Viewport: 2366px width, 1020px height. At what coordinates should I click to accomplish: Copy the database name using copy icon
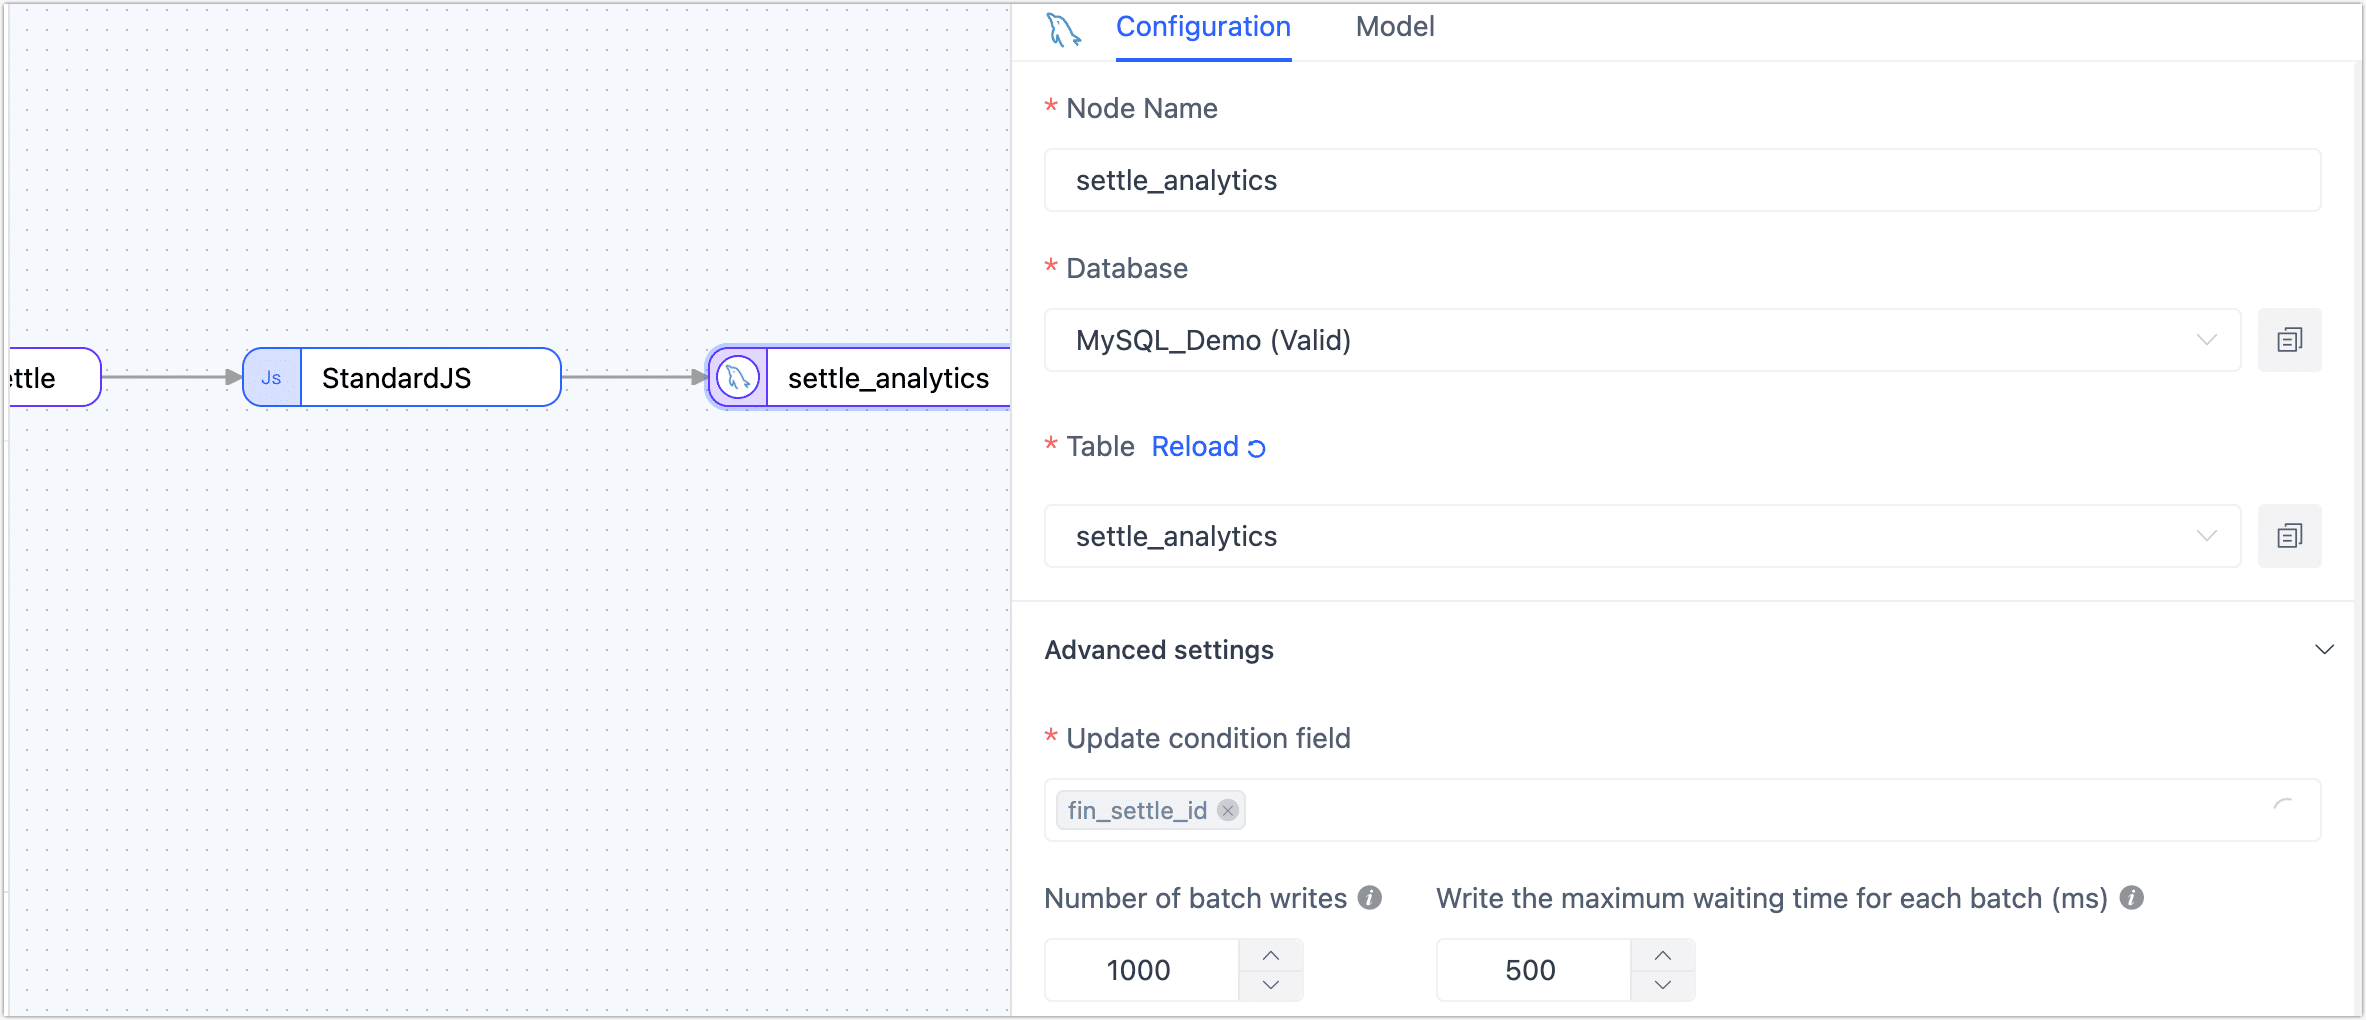(2289, 340)
